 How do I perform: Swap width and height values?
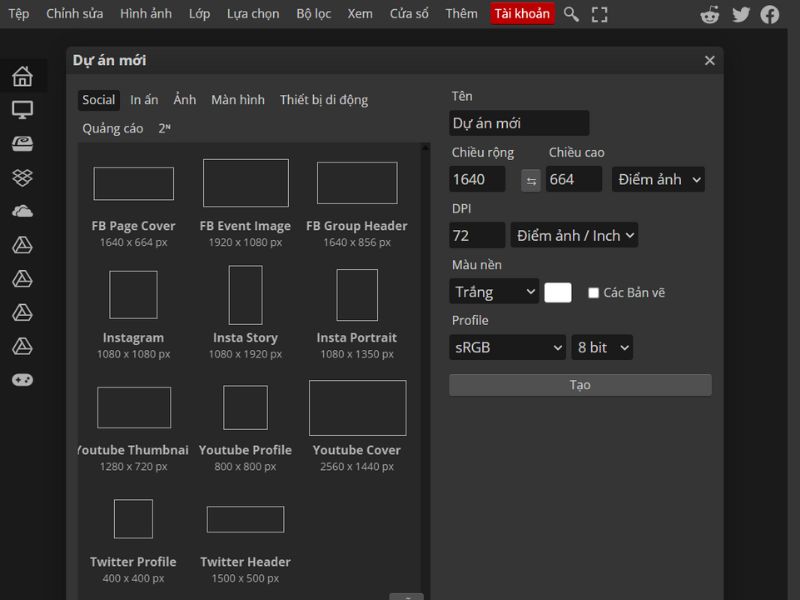[x=531, y=181]
